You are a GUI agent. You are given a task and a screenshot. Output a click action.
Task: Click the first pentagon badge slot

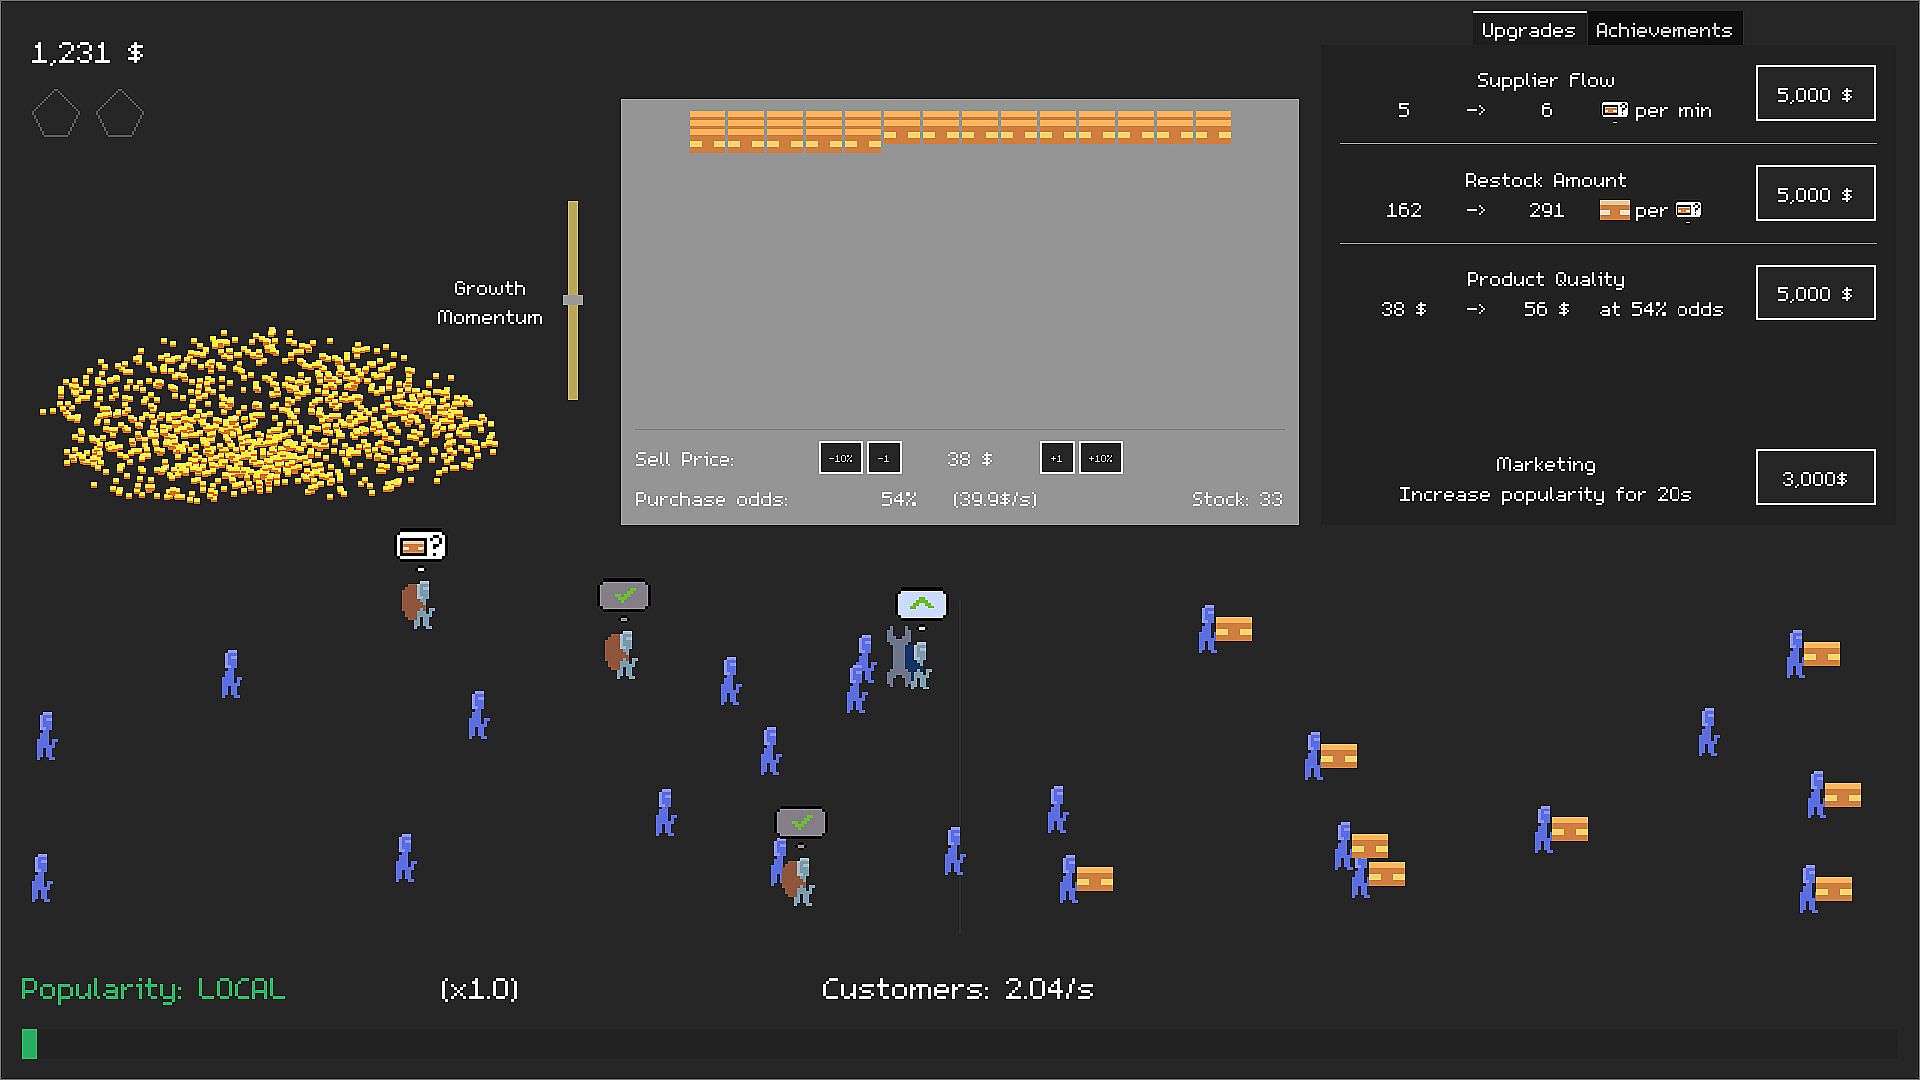pyautogui.click(x=56, y=114)
